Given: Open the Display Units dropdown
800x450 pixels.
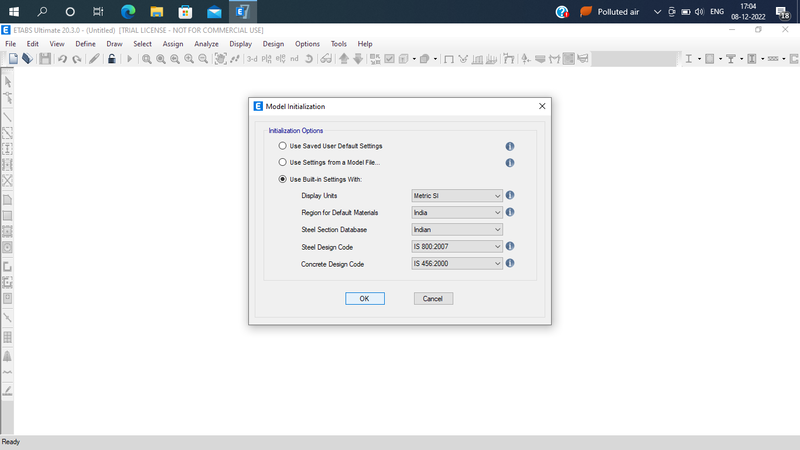Looking at the screenshot, I should point(457,195).
